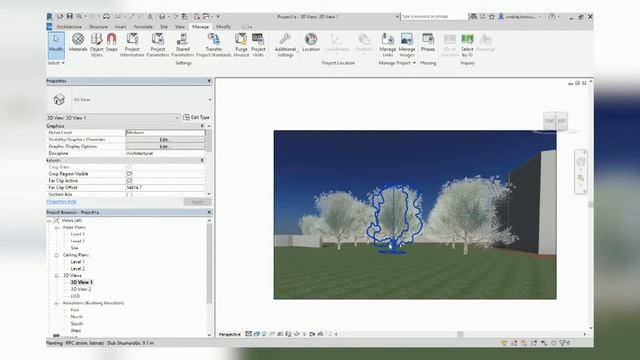Open the View ribbon tab
The height and width of the screenshot is (360, 640).
[180, 27]
